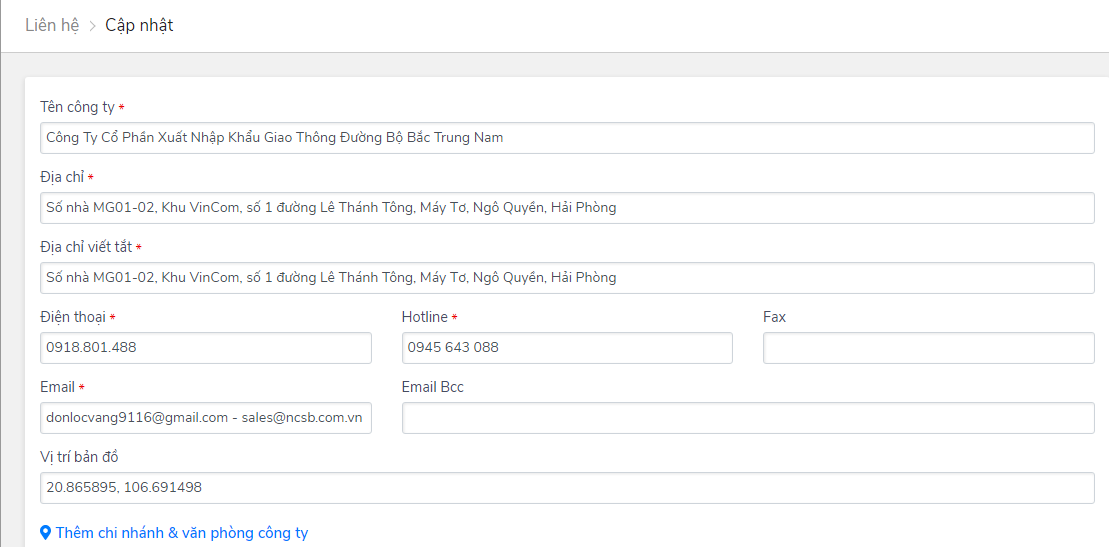Click the empty Email Bcc field
The width and height of the screenshot is (1109, 547).
coord(748,418)
